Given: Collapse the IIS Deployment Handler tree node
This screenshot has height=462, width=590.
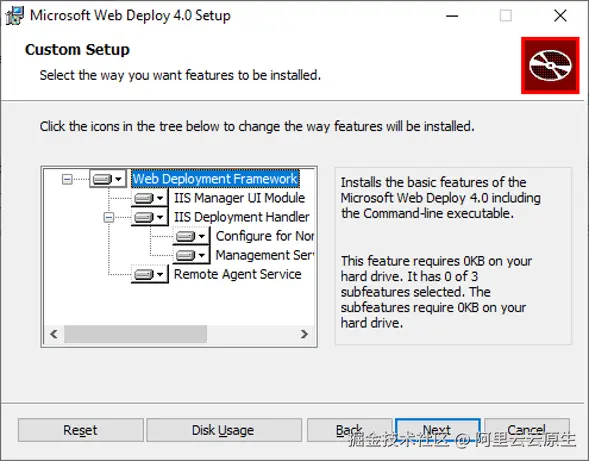Looking at the screenshot, I should tap(109, 217).
